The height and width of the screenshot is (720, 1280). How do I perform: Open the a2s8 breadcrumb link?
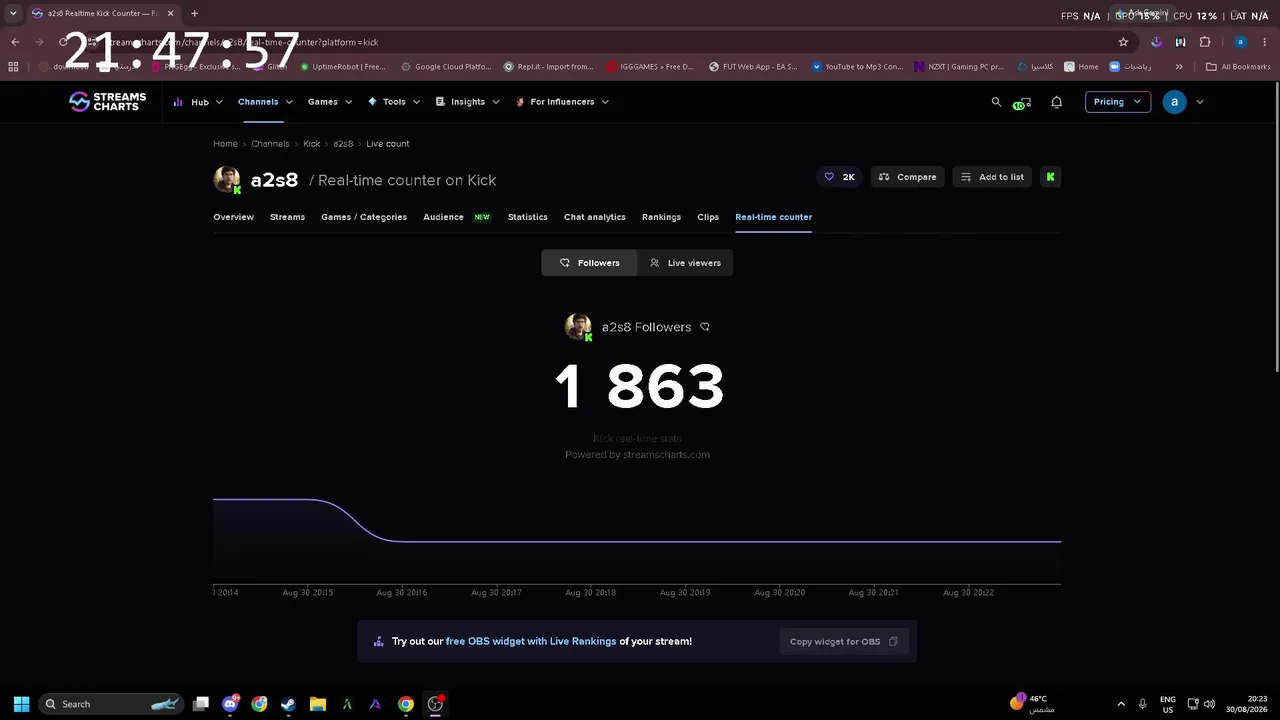click(x=343, y=144)
